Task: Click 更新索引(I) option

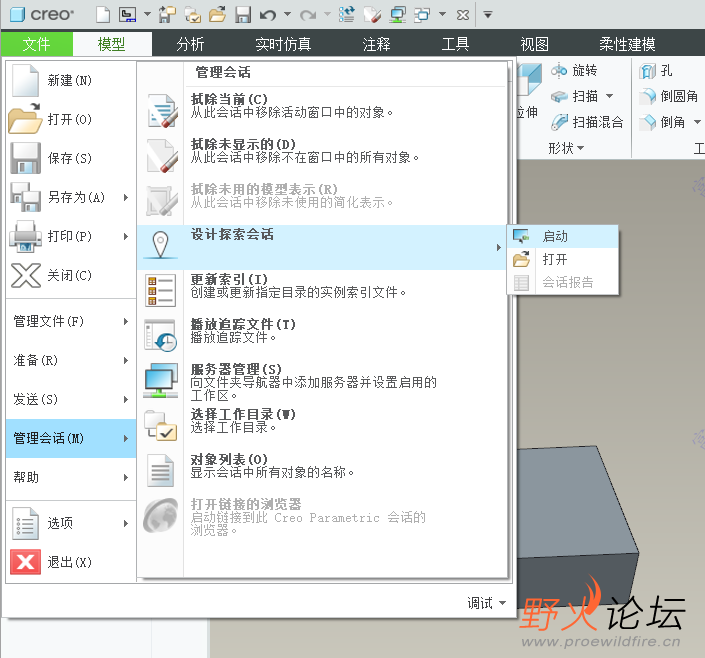Action: click(x=322, y=291)
